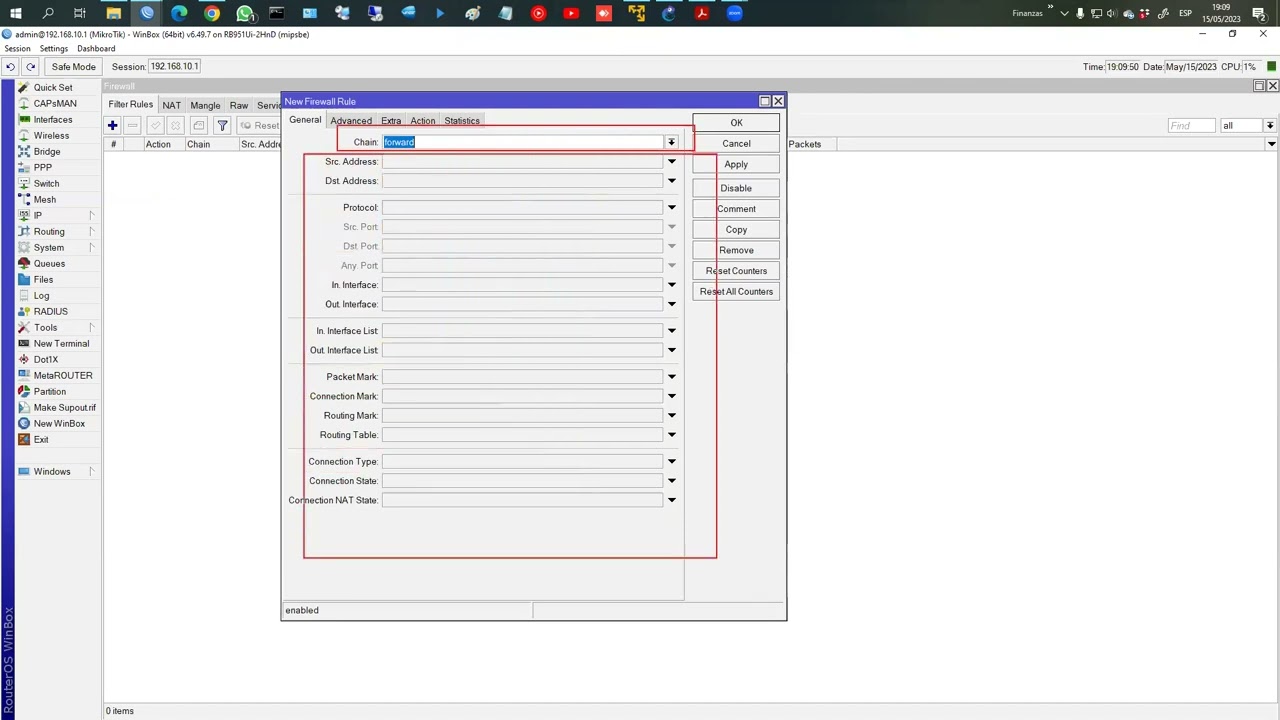Click the Disable button
The width and height of the screenshot is (1280, 720).
click(736, 188)
